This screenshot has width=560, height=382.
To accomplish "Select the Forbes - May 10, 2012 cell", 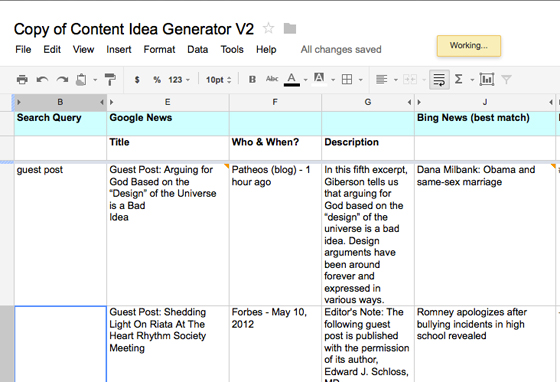I will point(275,344).
